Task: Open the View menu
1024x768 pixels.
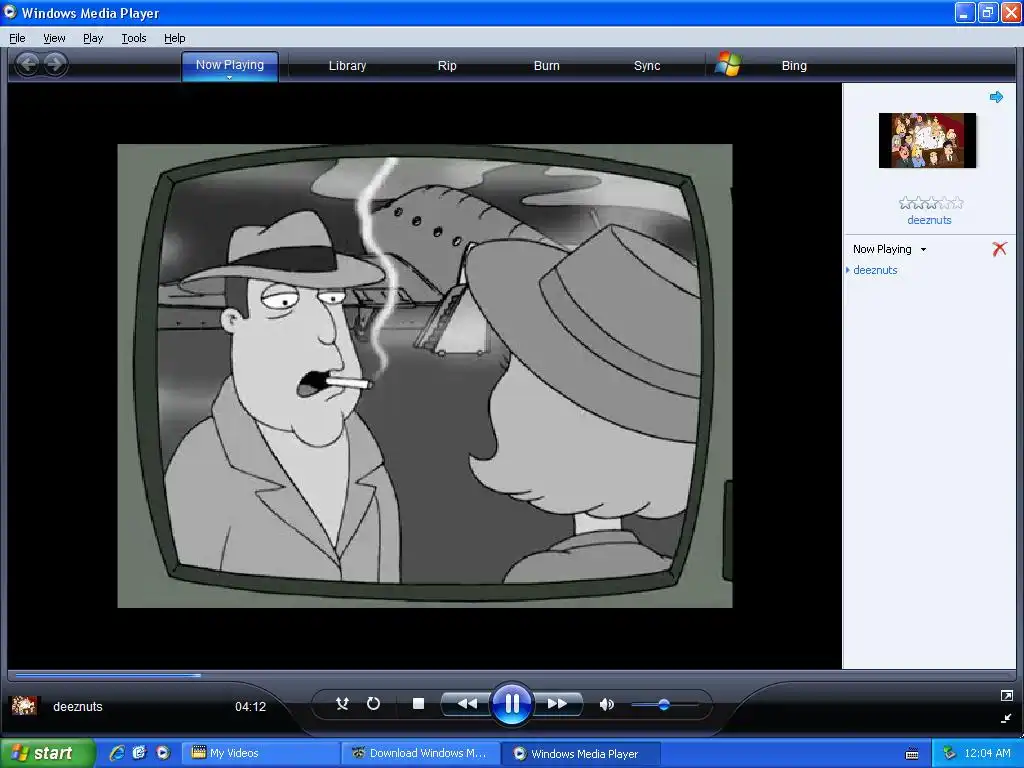Action: click(x=54, y=38)
